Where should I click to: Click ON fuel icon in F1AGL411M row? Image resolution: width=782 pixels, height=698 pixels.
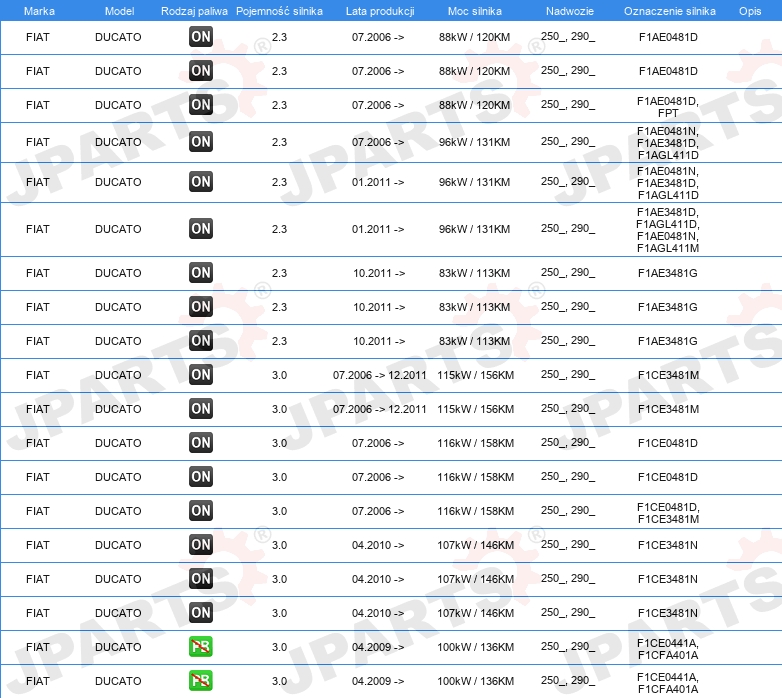[x=201, y=229]
